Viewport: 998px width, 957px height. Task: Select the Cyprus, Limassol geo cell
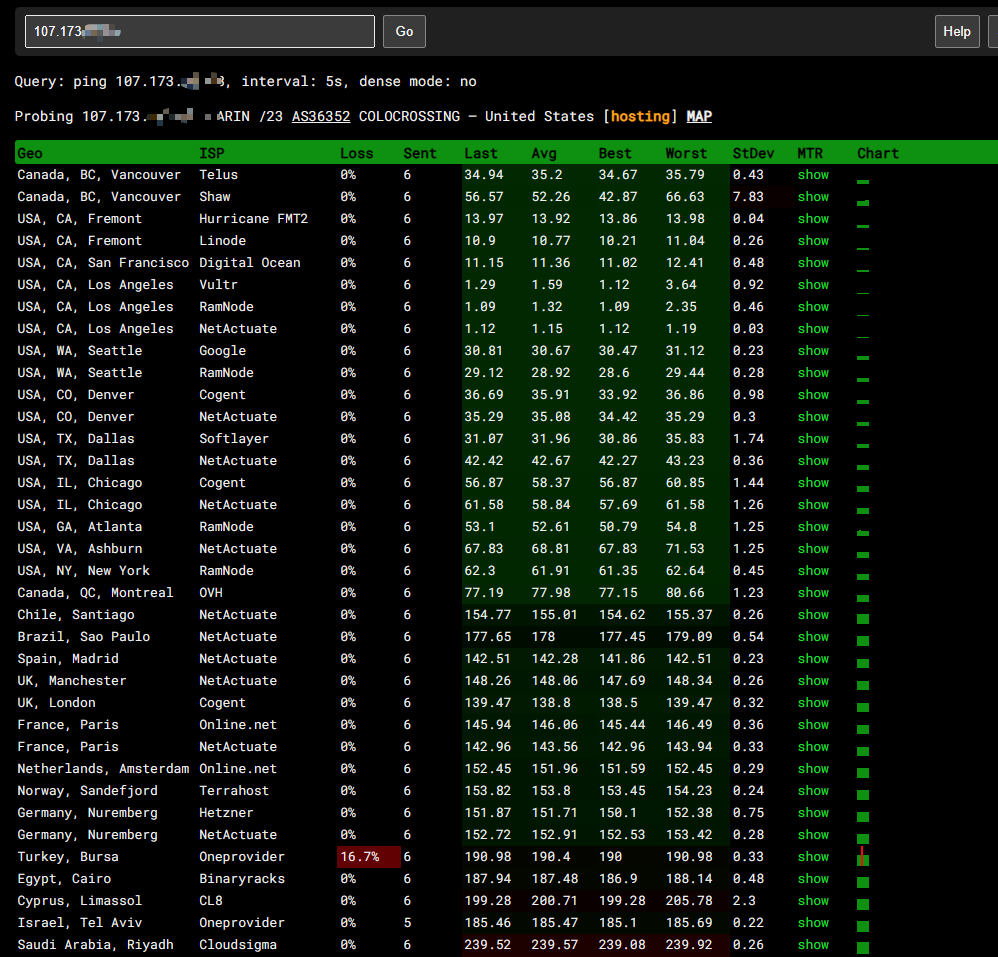[x=80, y=901]
